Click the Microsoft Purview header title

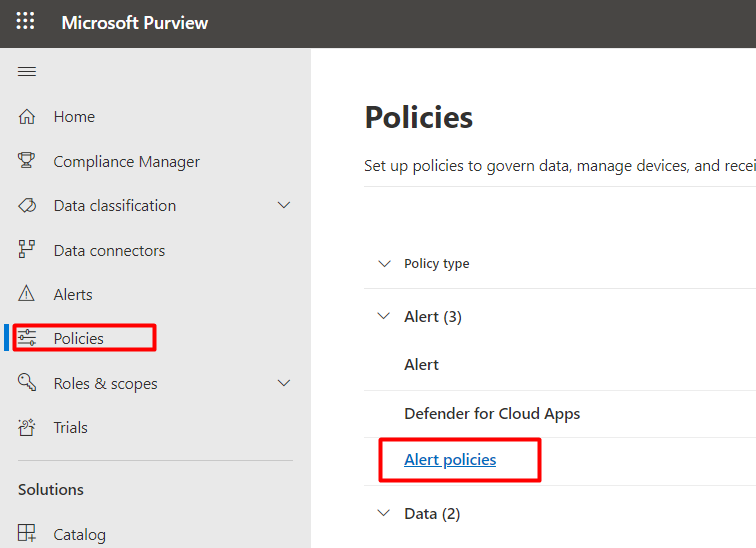click(135, 23)
